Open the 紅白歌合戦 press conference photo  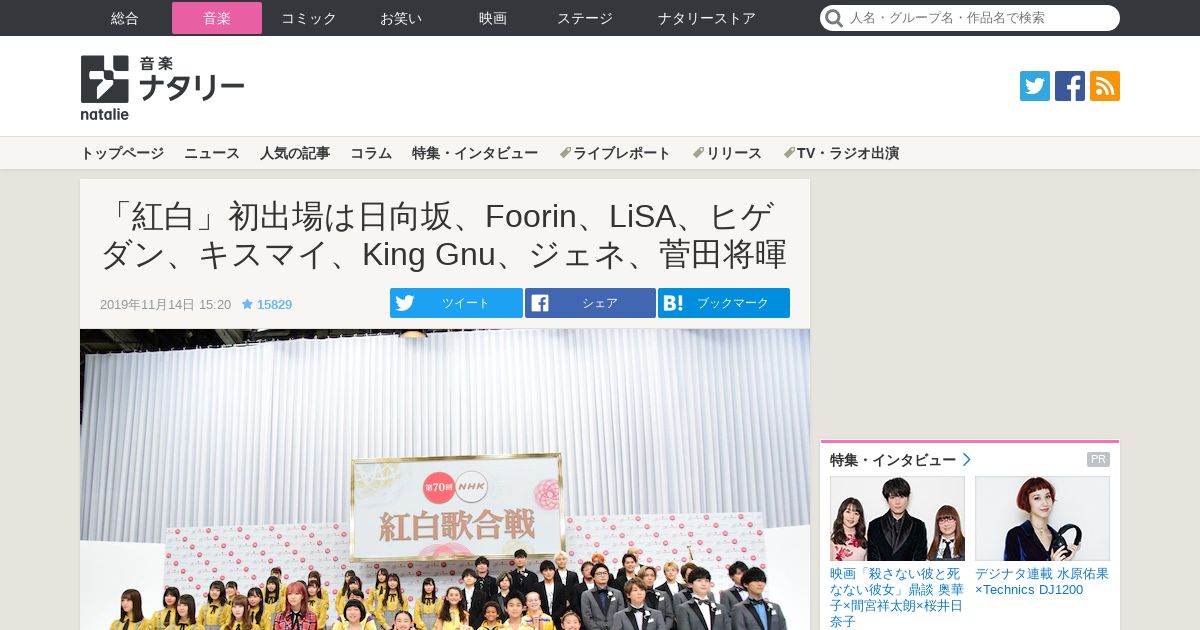[x=445, y=479]
